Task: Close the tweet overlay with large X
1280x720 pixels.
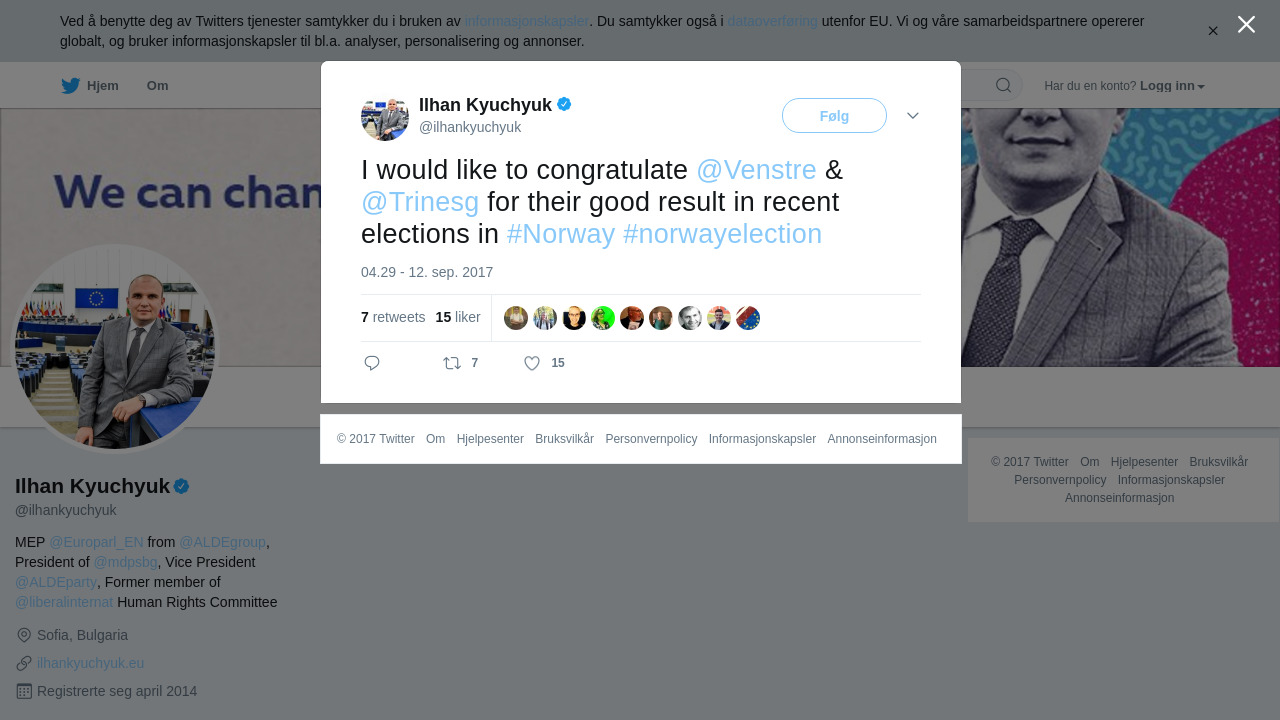Action: click(1246, 25)
